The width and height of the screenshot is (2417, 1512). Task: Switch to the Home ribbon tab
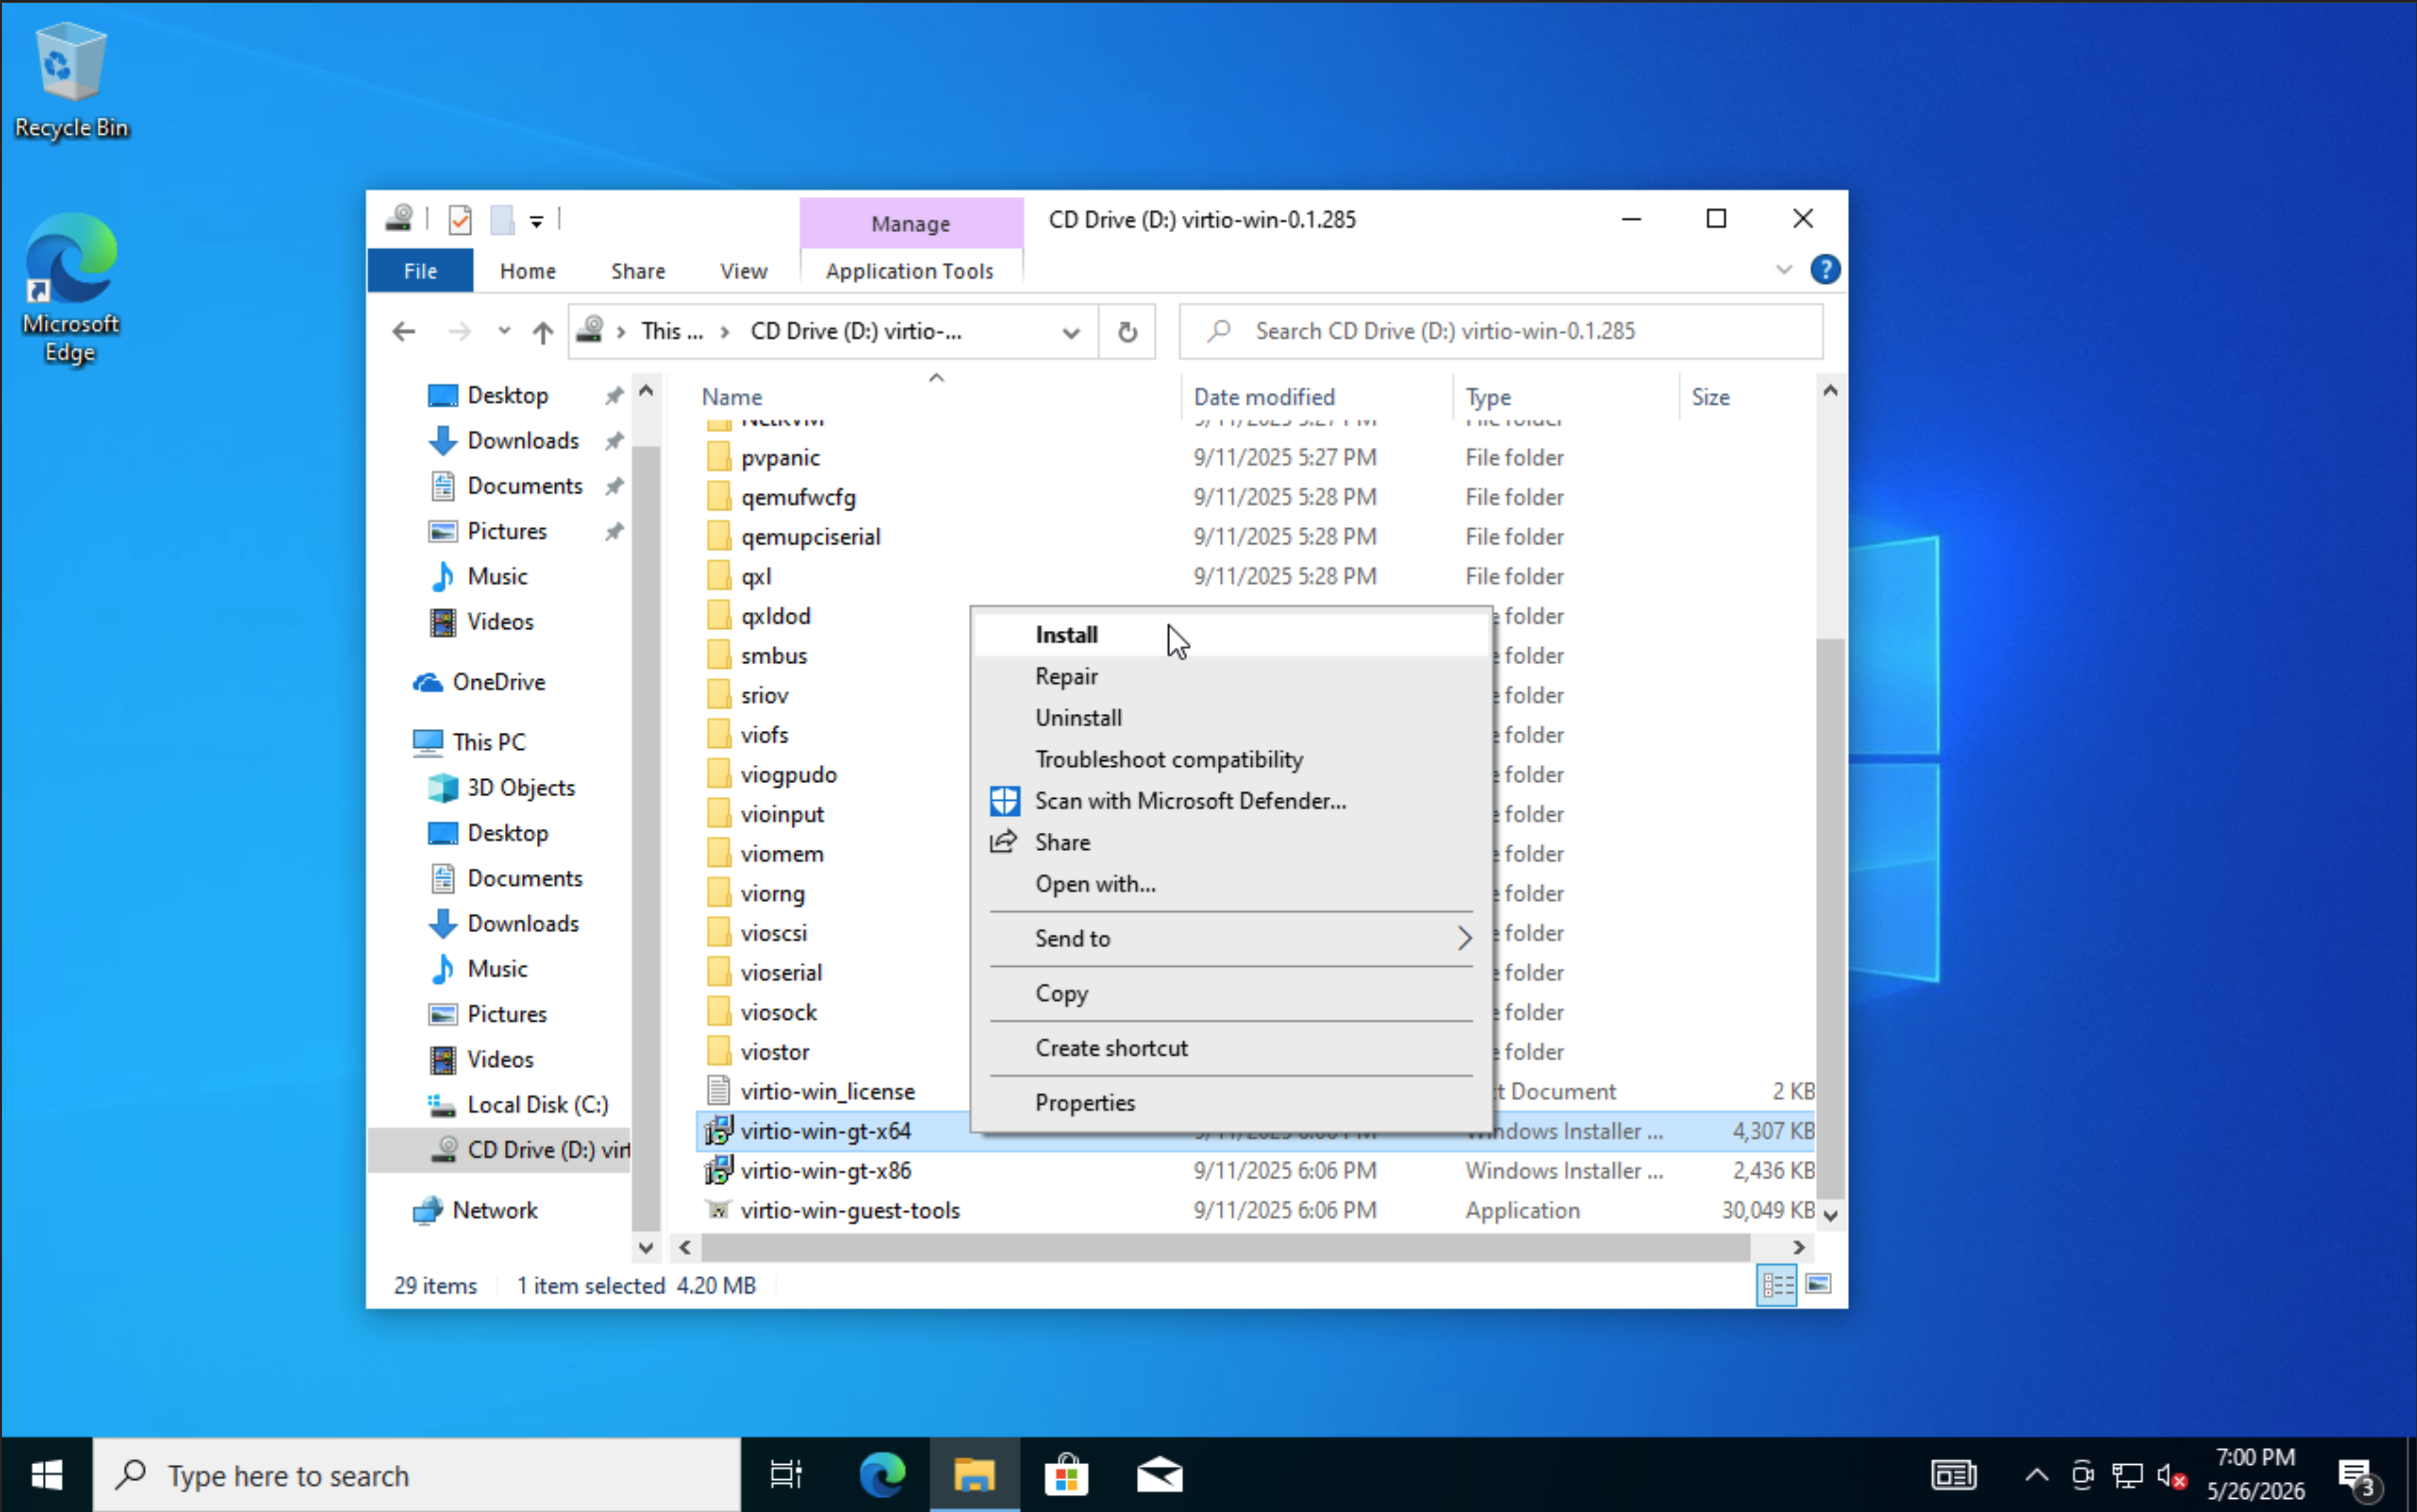click(528, 271)
